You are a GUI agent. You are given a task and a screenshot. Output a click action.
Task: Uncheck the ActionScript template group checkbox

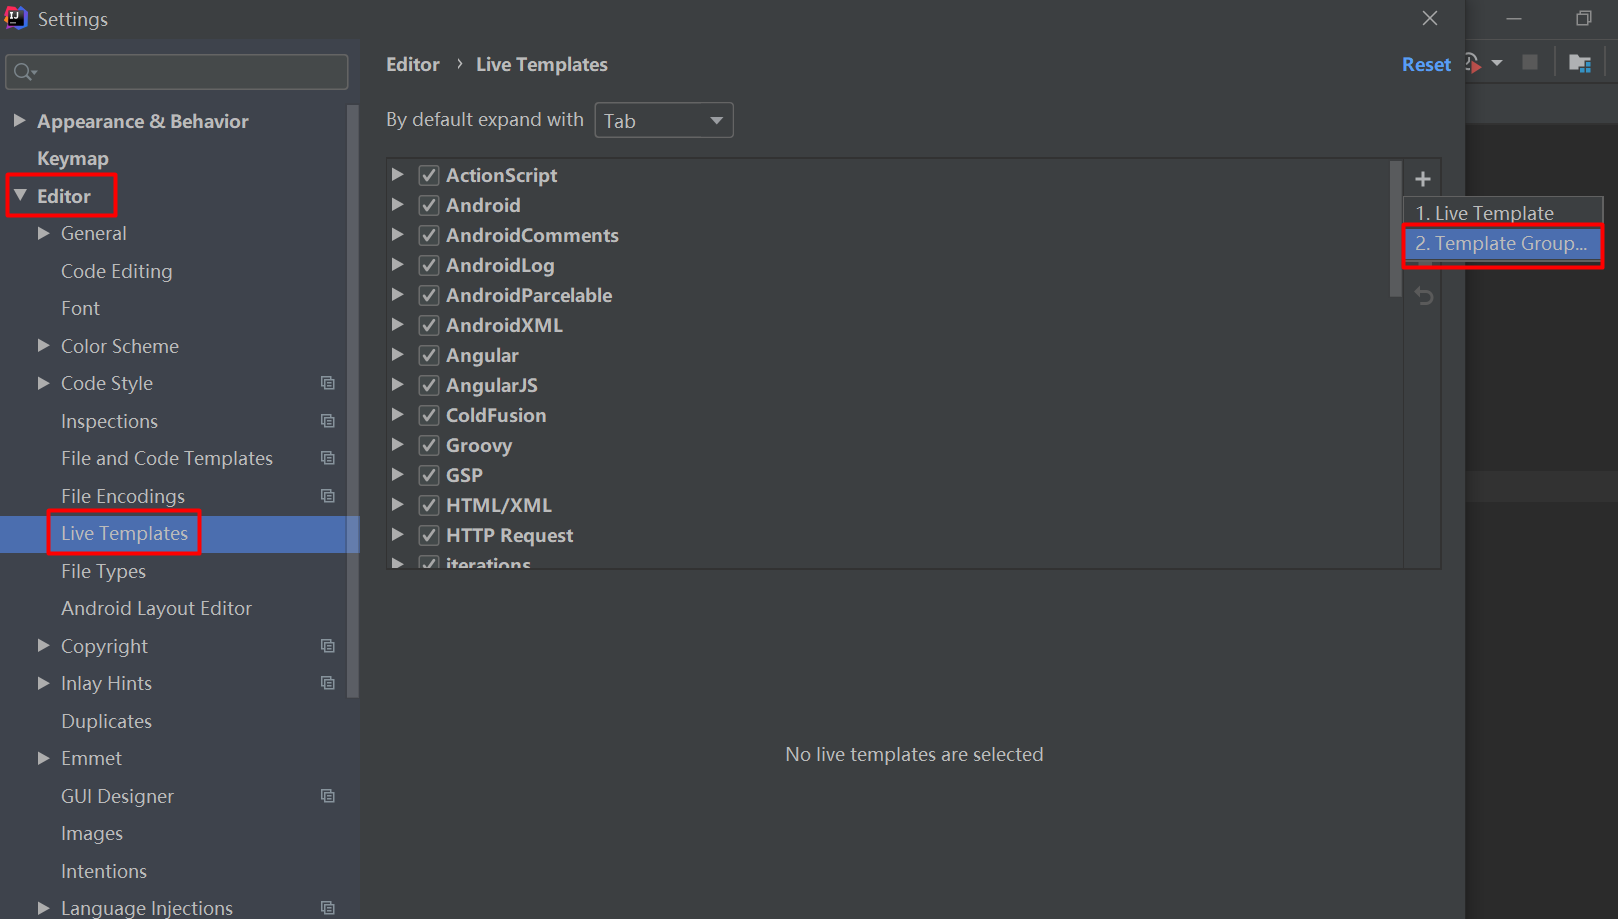click(429, 175)
